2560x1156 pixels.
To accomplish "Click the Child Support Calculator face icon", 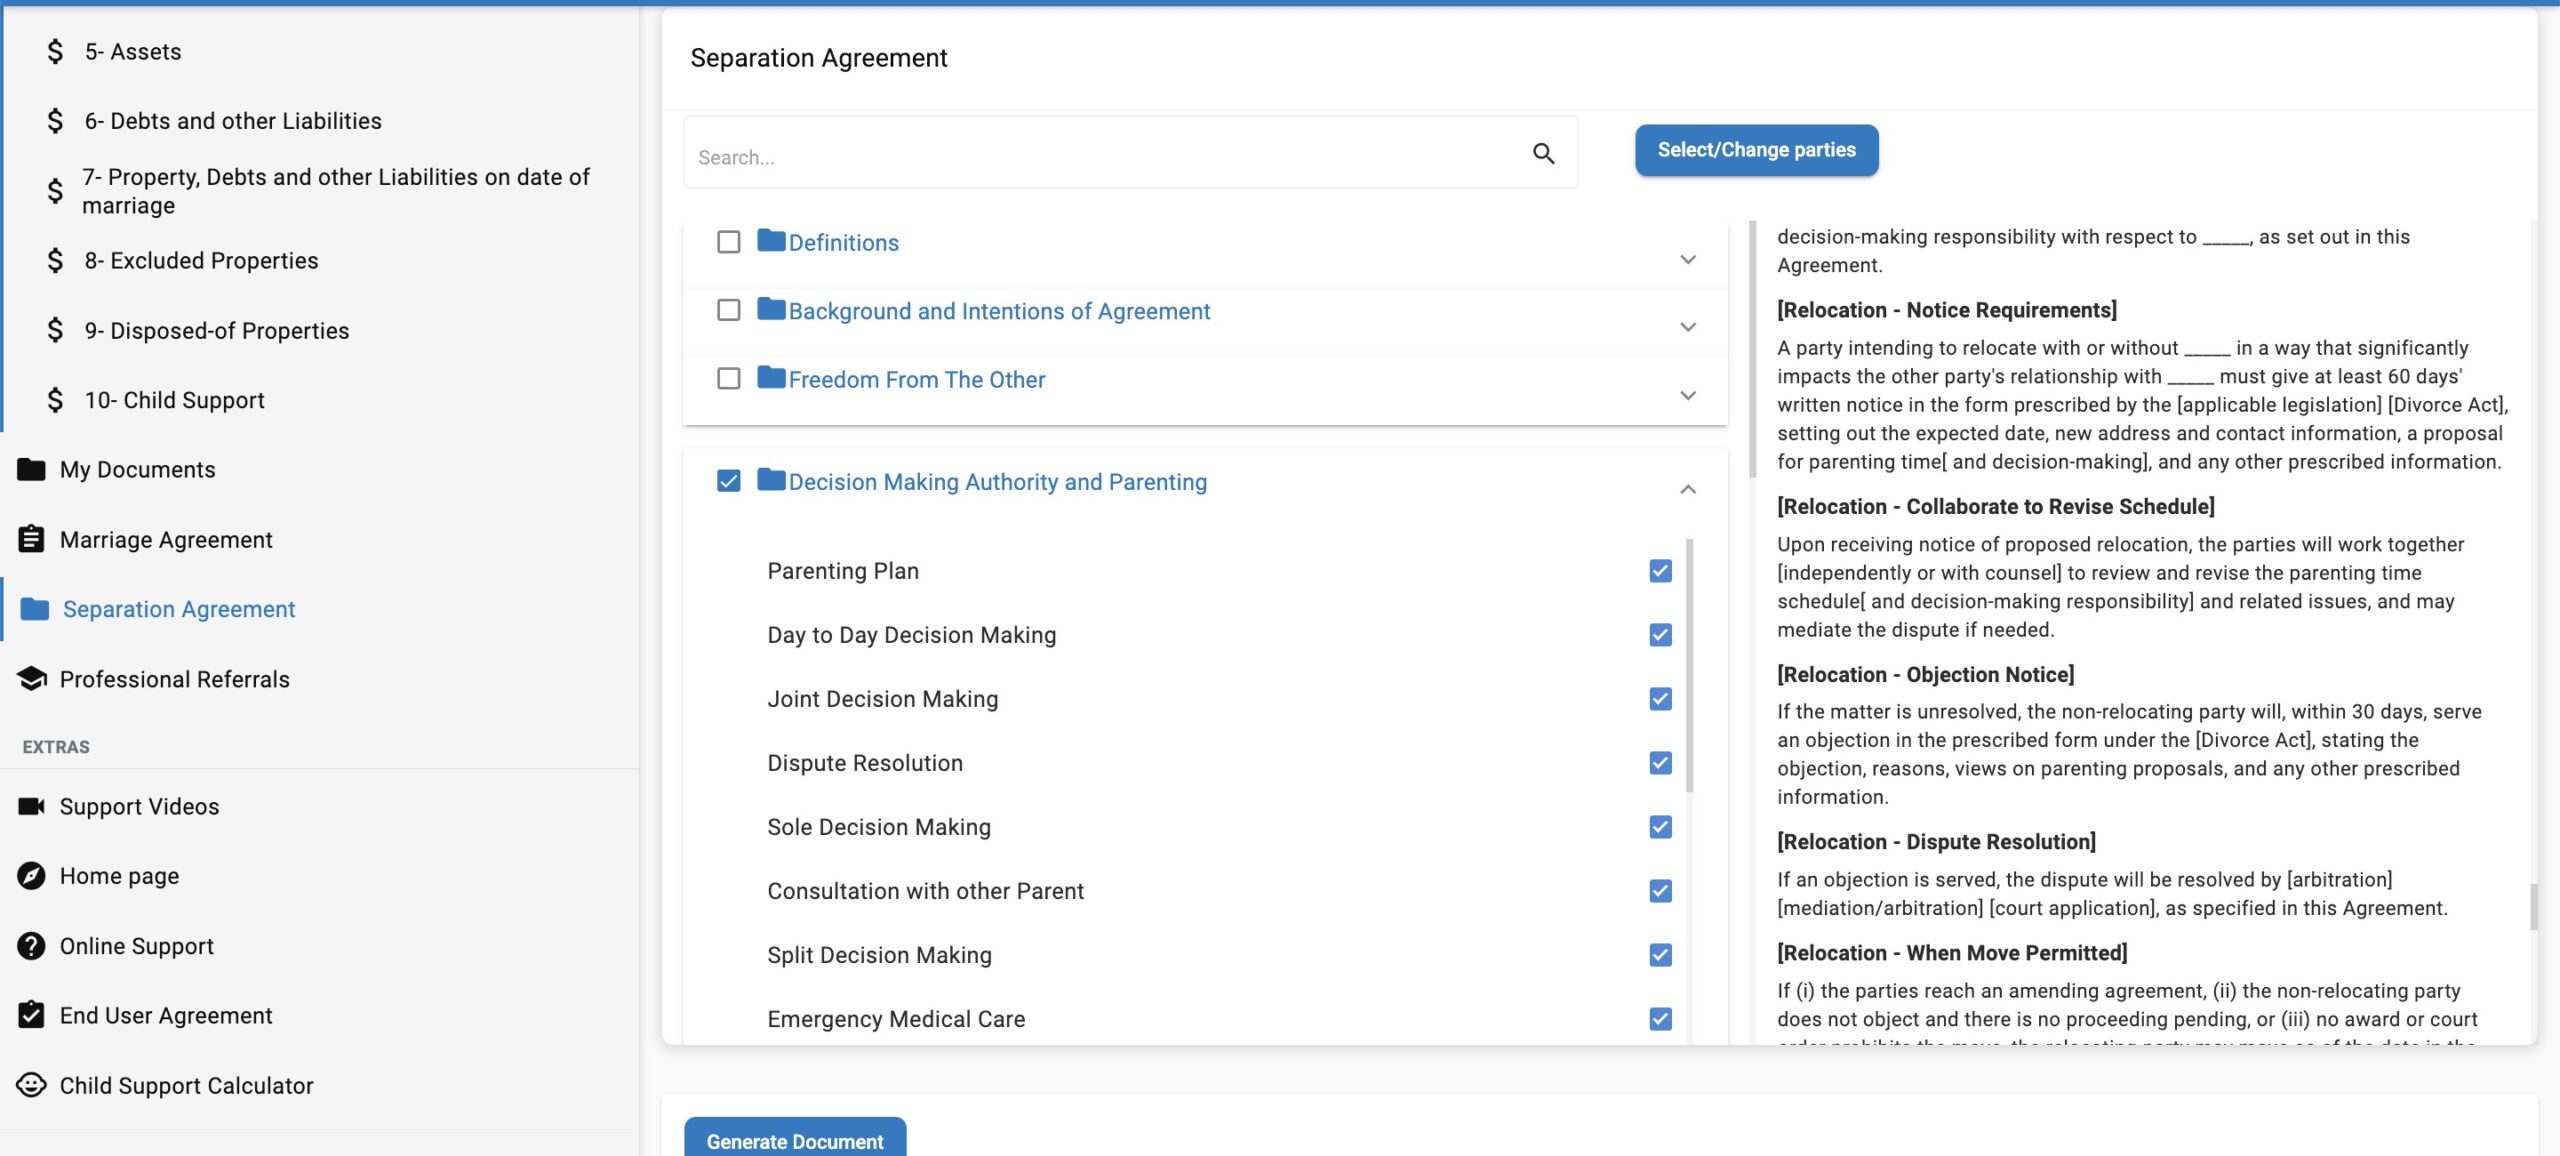I will pyautogui.click(x=31, y=1085).
